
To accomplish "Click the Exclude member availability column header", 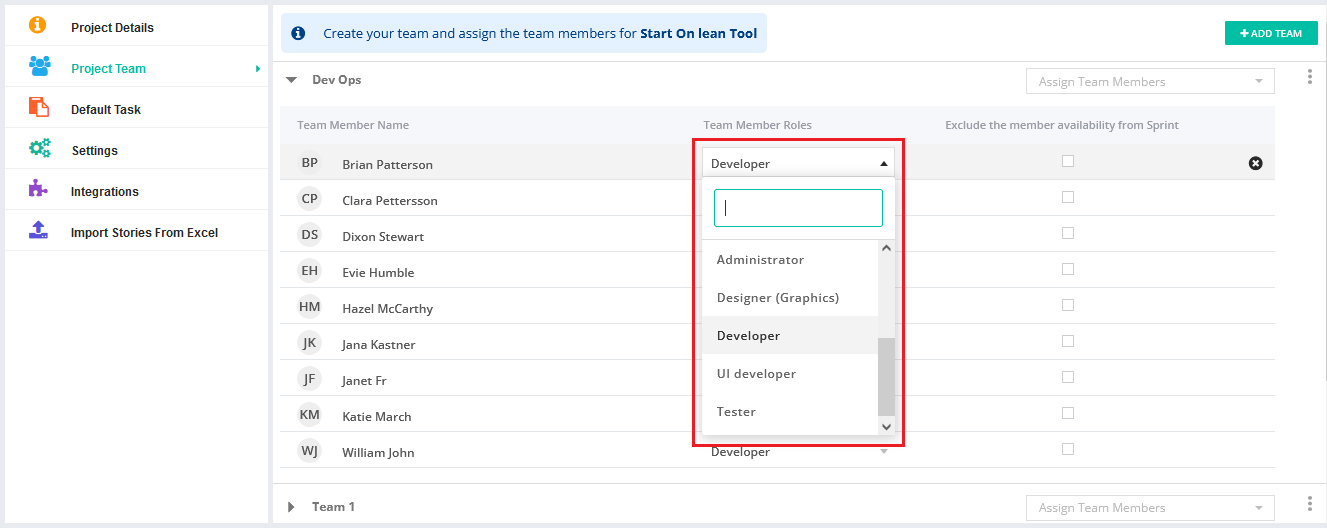I will point(1062,125).
